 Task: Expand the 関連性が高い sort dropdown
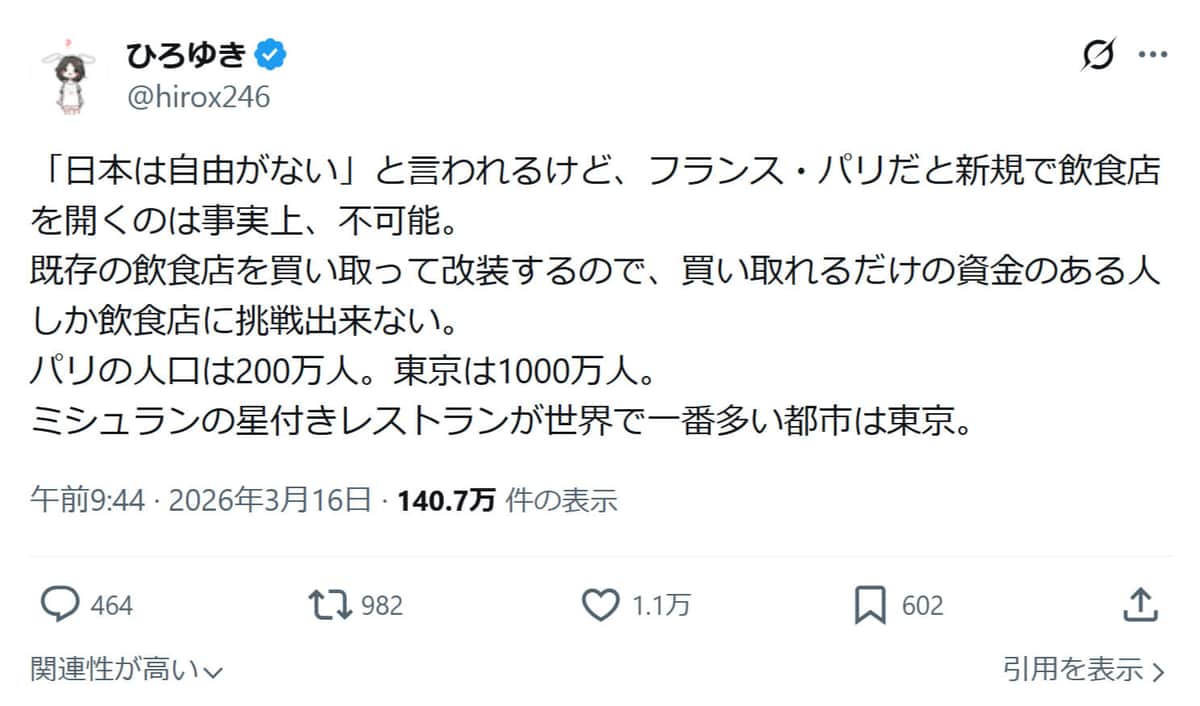(125, 669)
